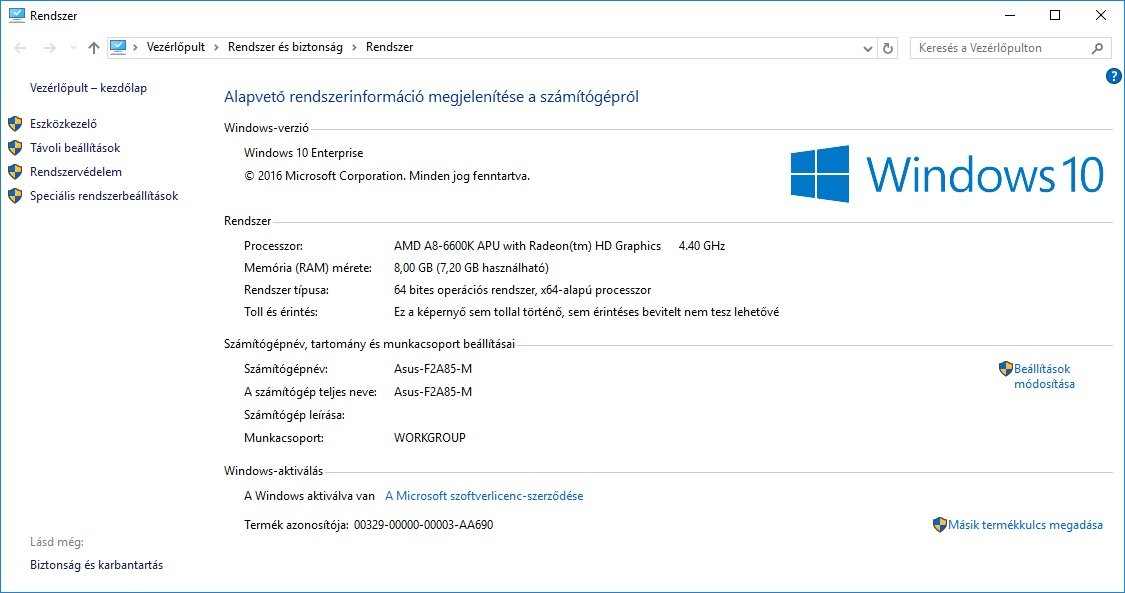This screenshot has height=593, width=1125.
Task: Expand chevron after Rendszer és biztonság
Action: click(354, 47)
